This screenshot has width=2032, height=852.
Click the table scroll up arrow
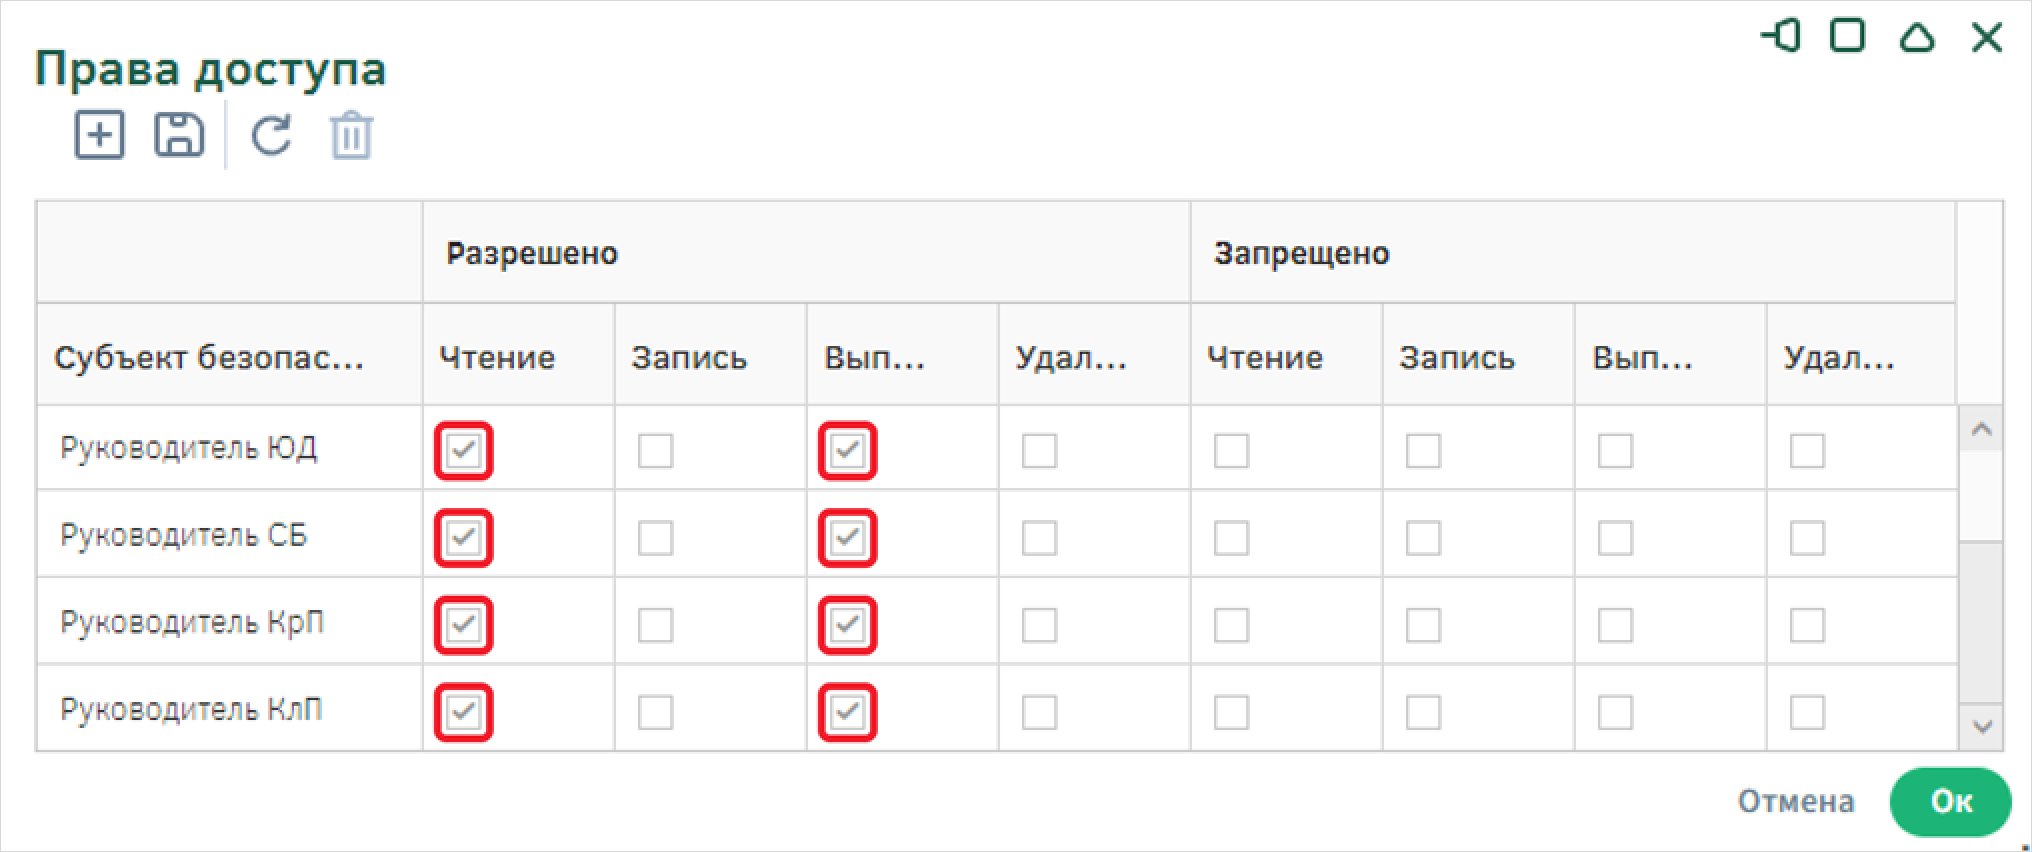click(x=1981, y=430)
